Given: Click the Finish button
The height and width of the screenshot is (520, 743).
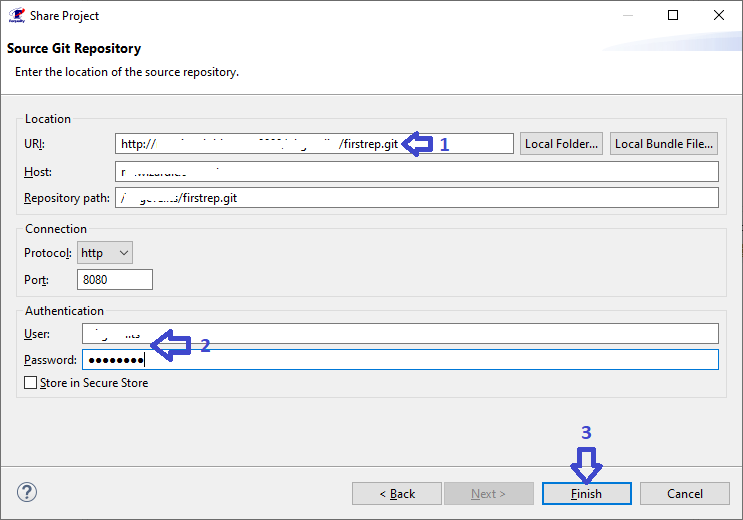Looking at the screenshot, I should coord(587,493).
